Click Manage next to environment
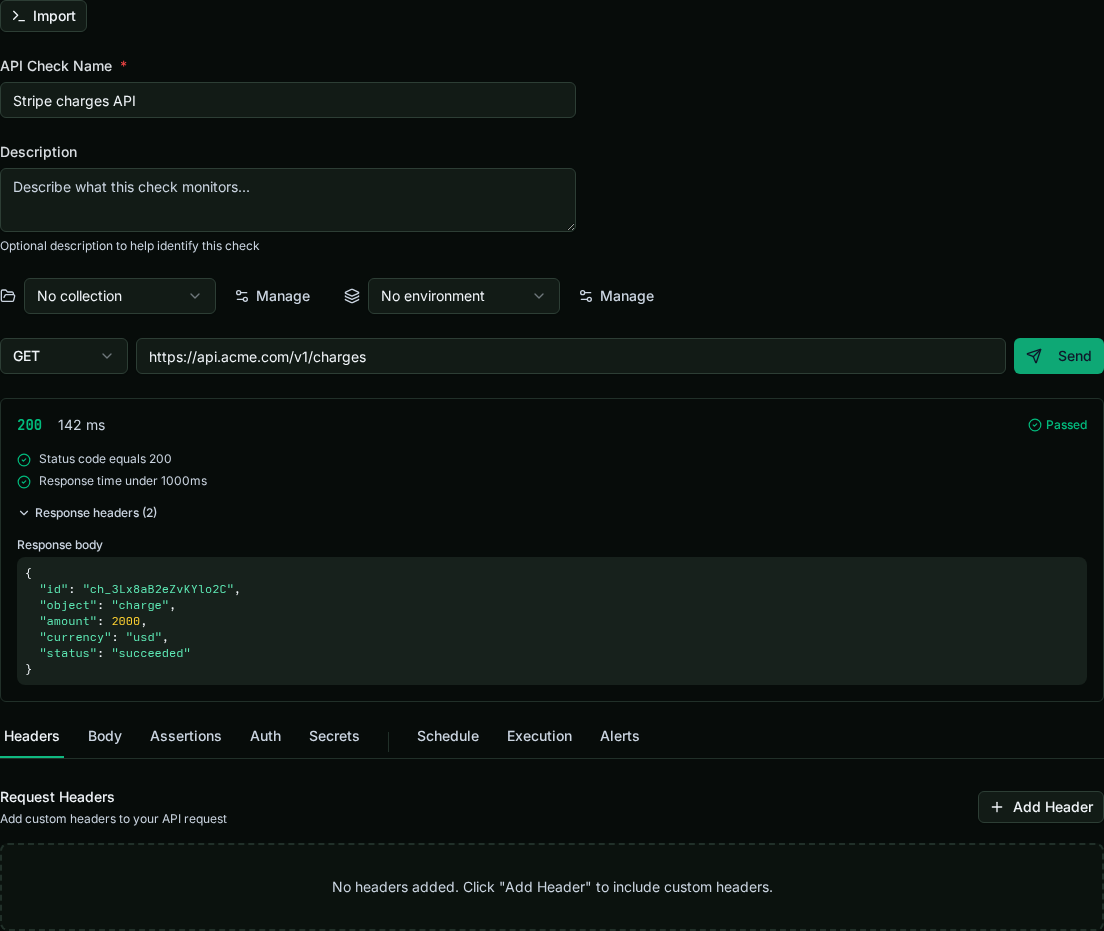The width and height of the screenshot is (1104, 931). pyautogui.click(x=616, y=296)
